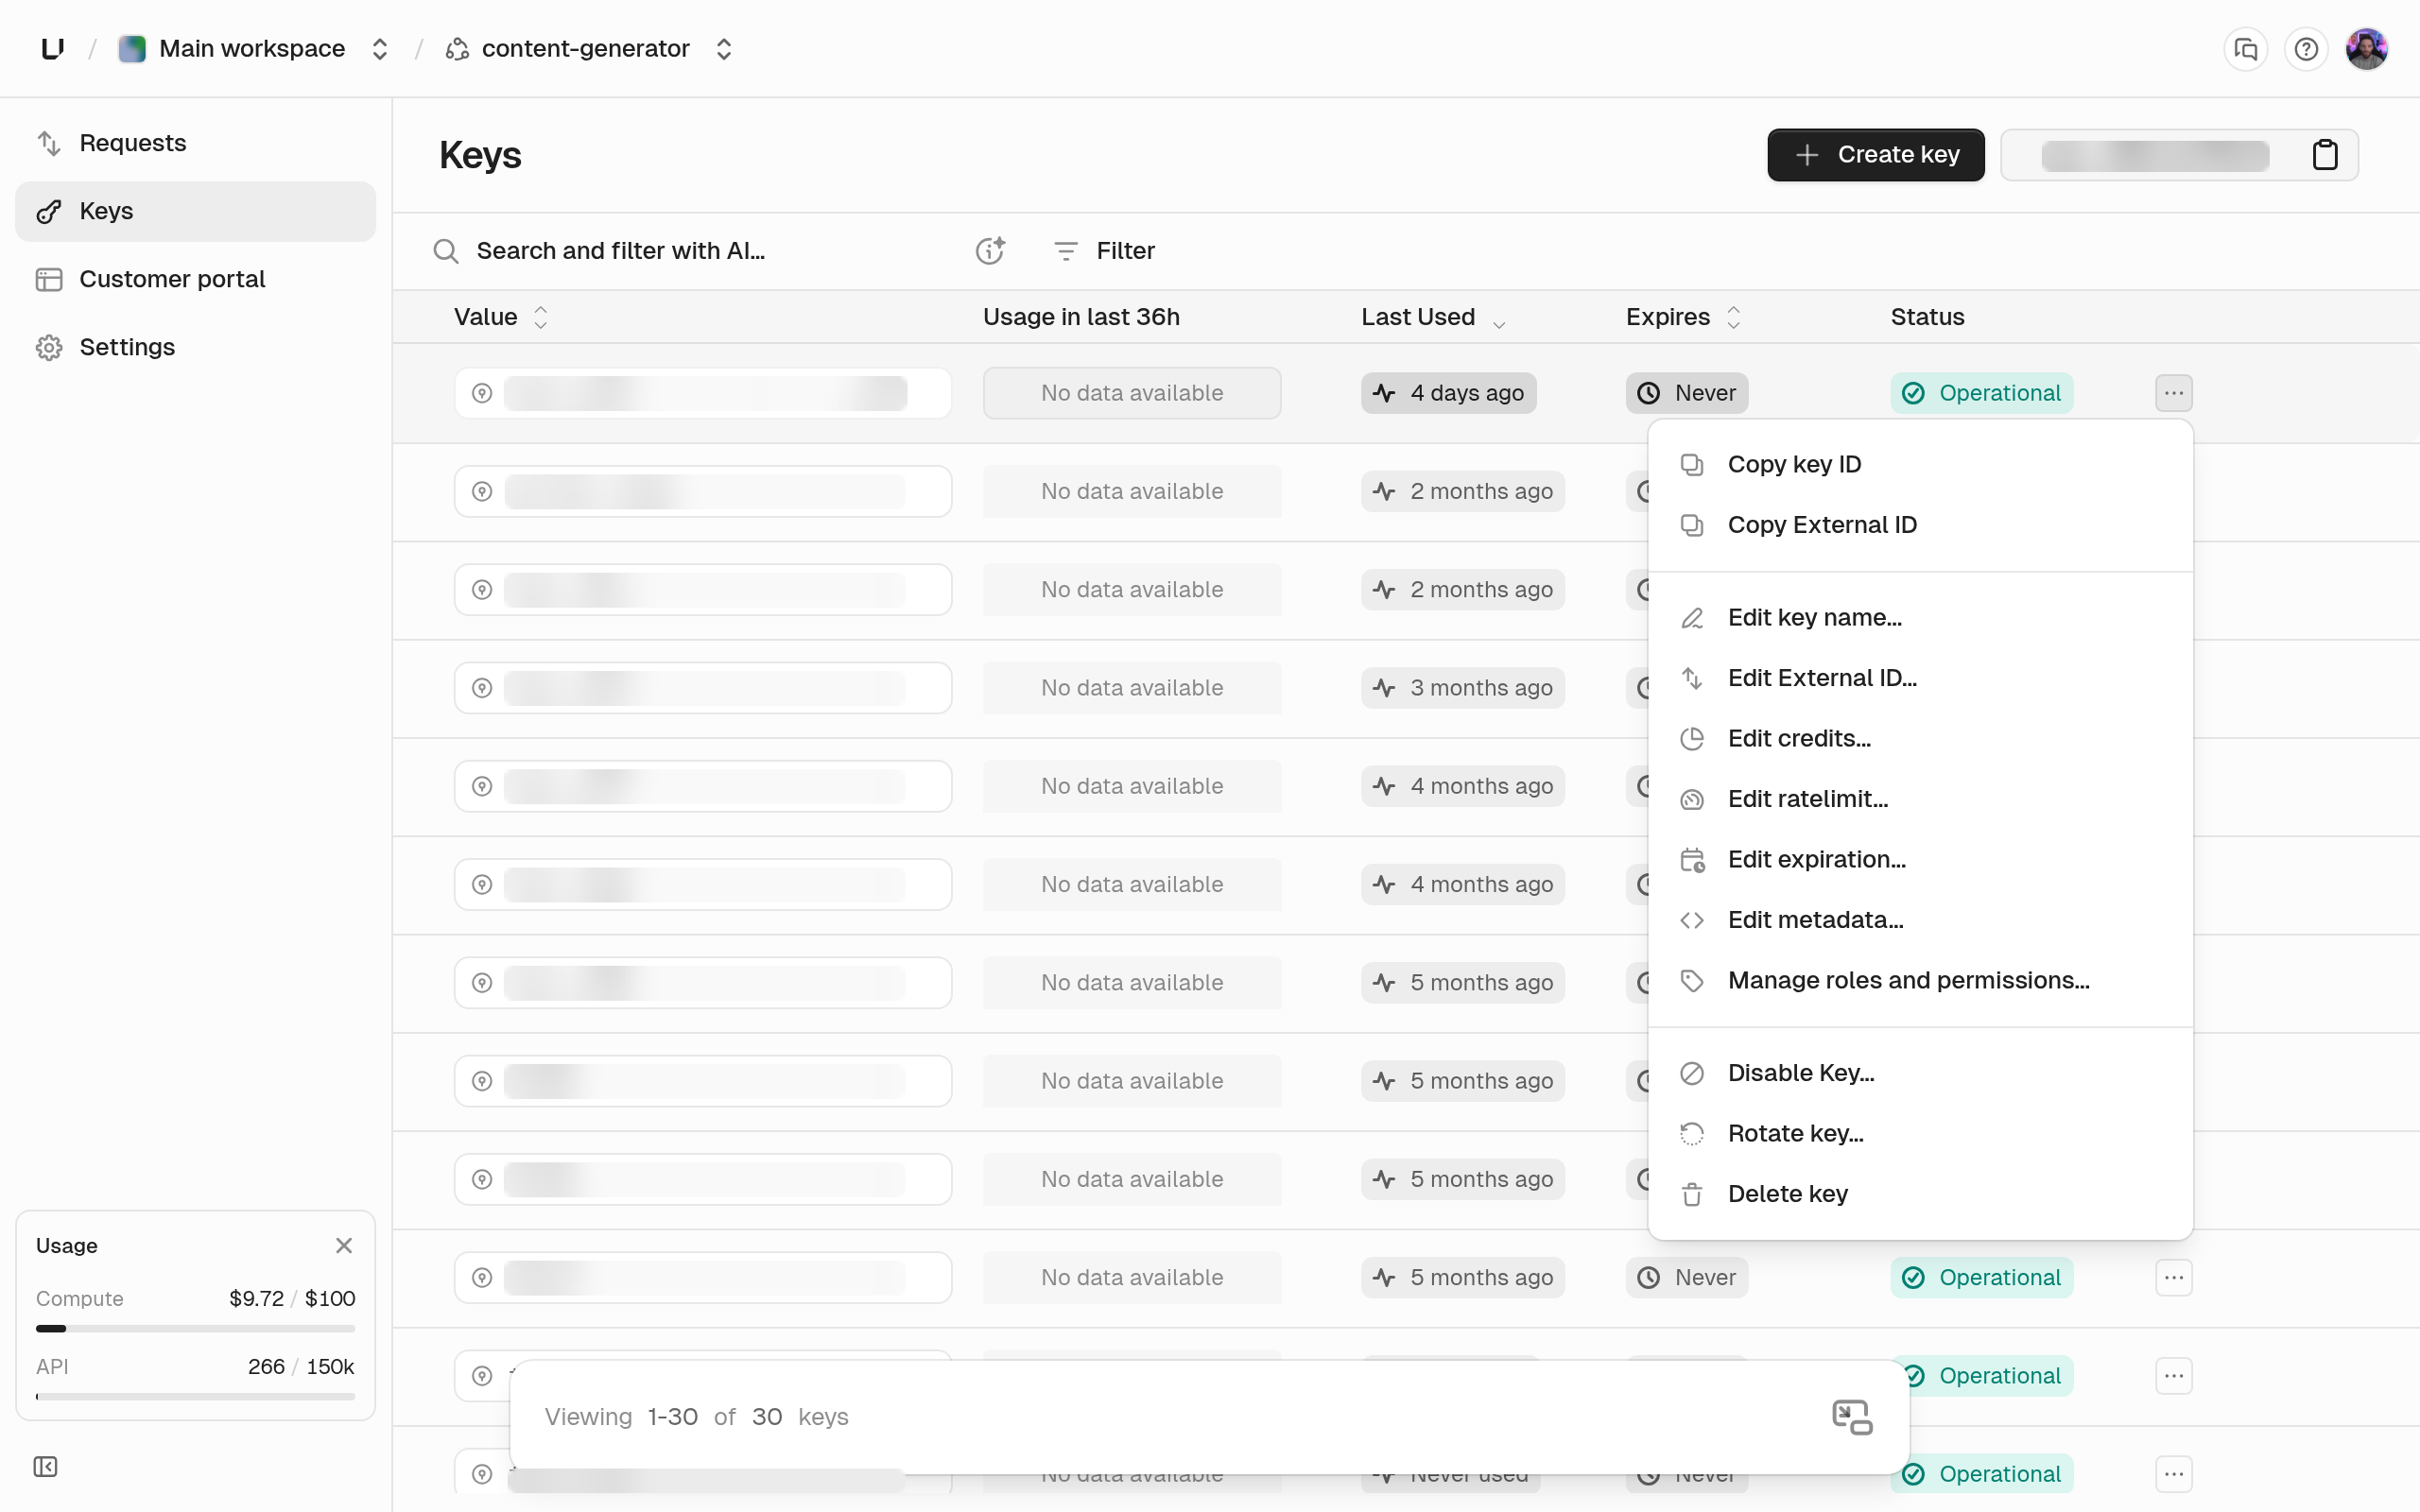
Task: Click the API usage progress bar
Action: [195, 1397]
